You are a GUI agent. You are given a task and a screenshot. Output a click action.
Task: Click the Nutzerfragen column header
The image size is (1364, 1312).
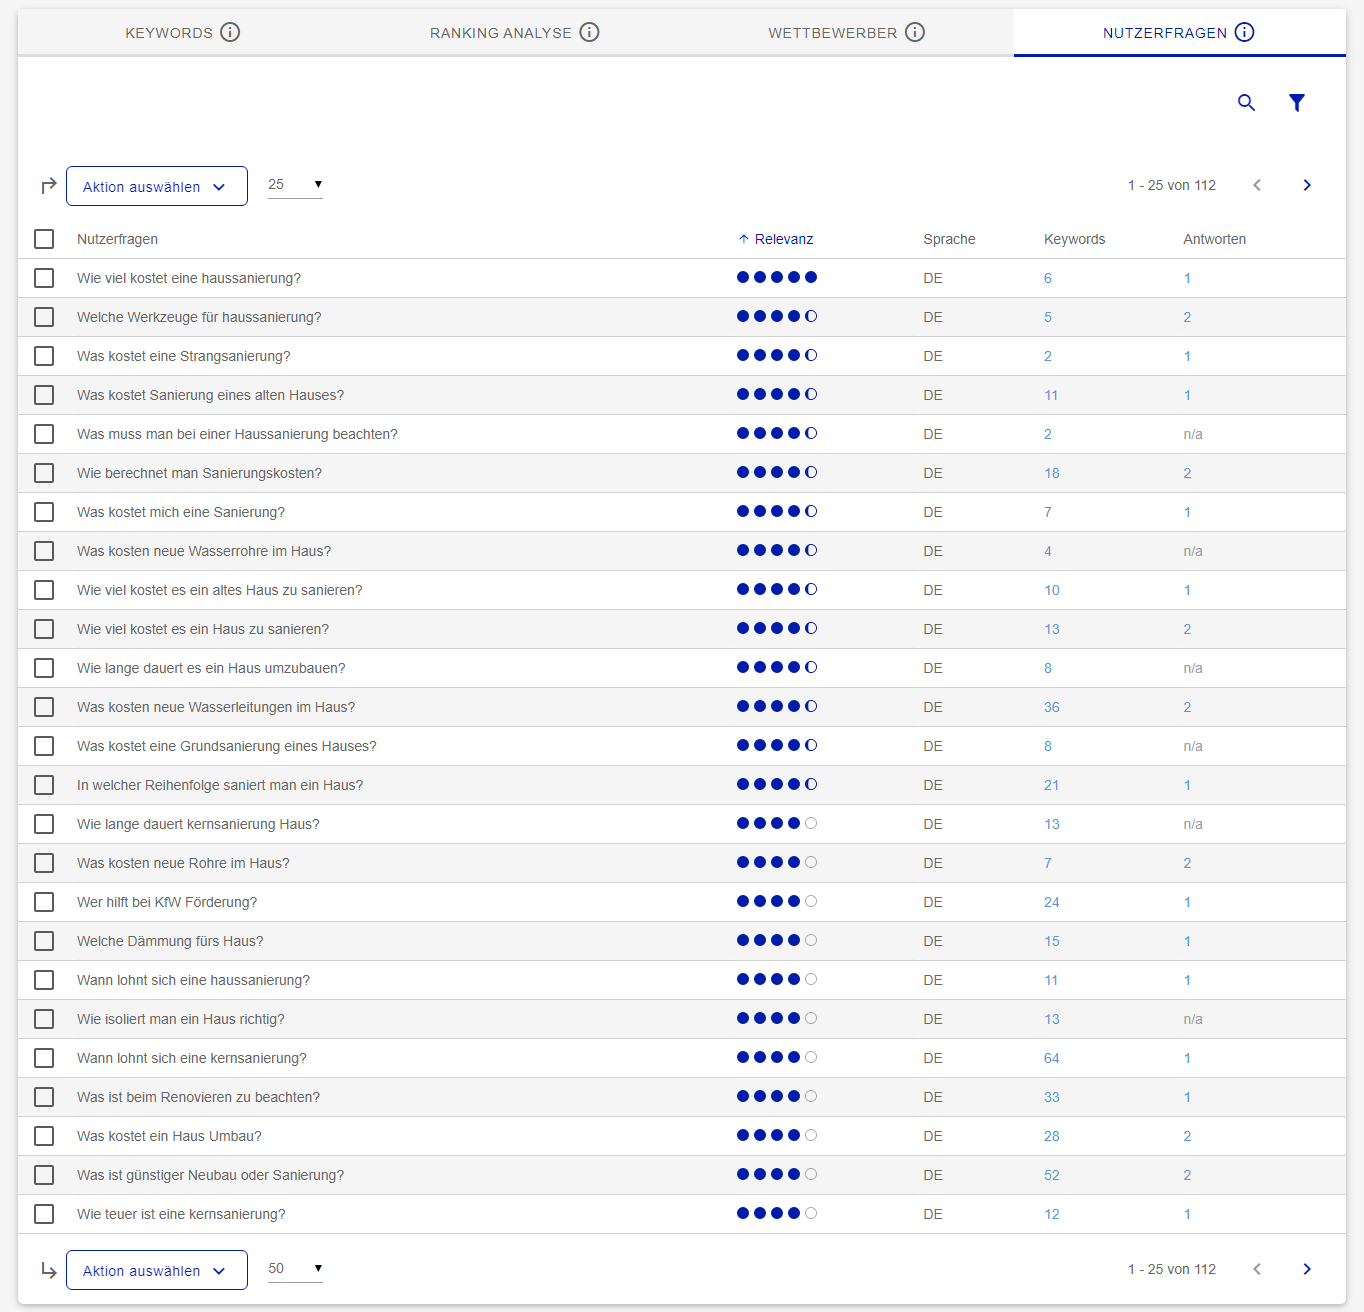pyautogui.click(x=117, y=239)
